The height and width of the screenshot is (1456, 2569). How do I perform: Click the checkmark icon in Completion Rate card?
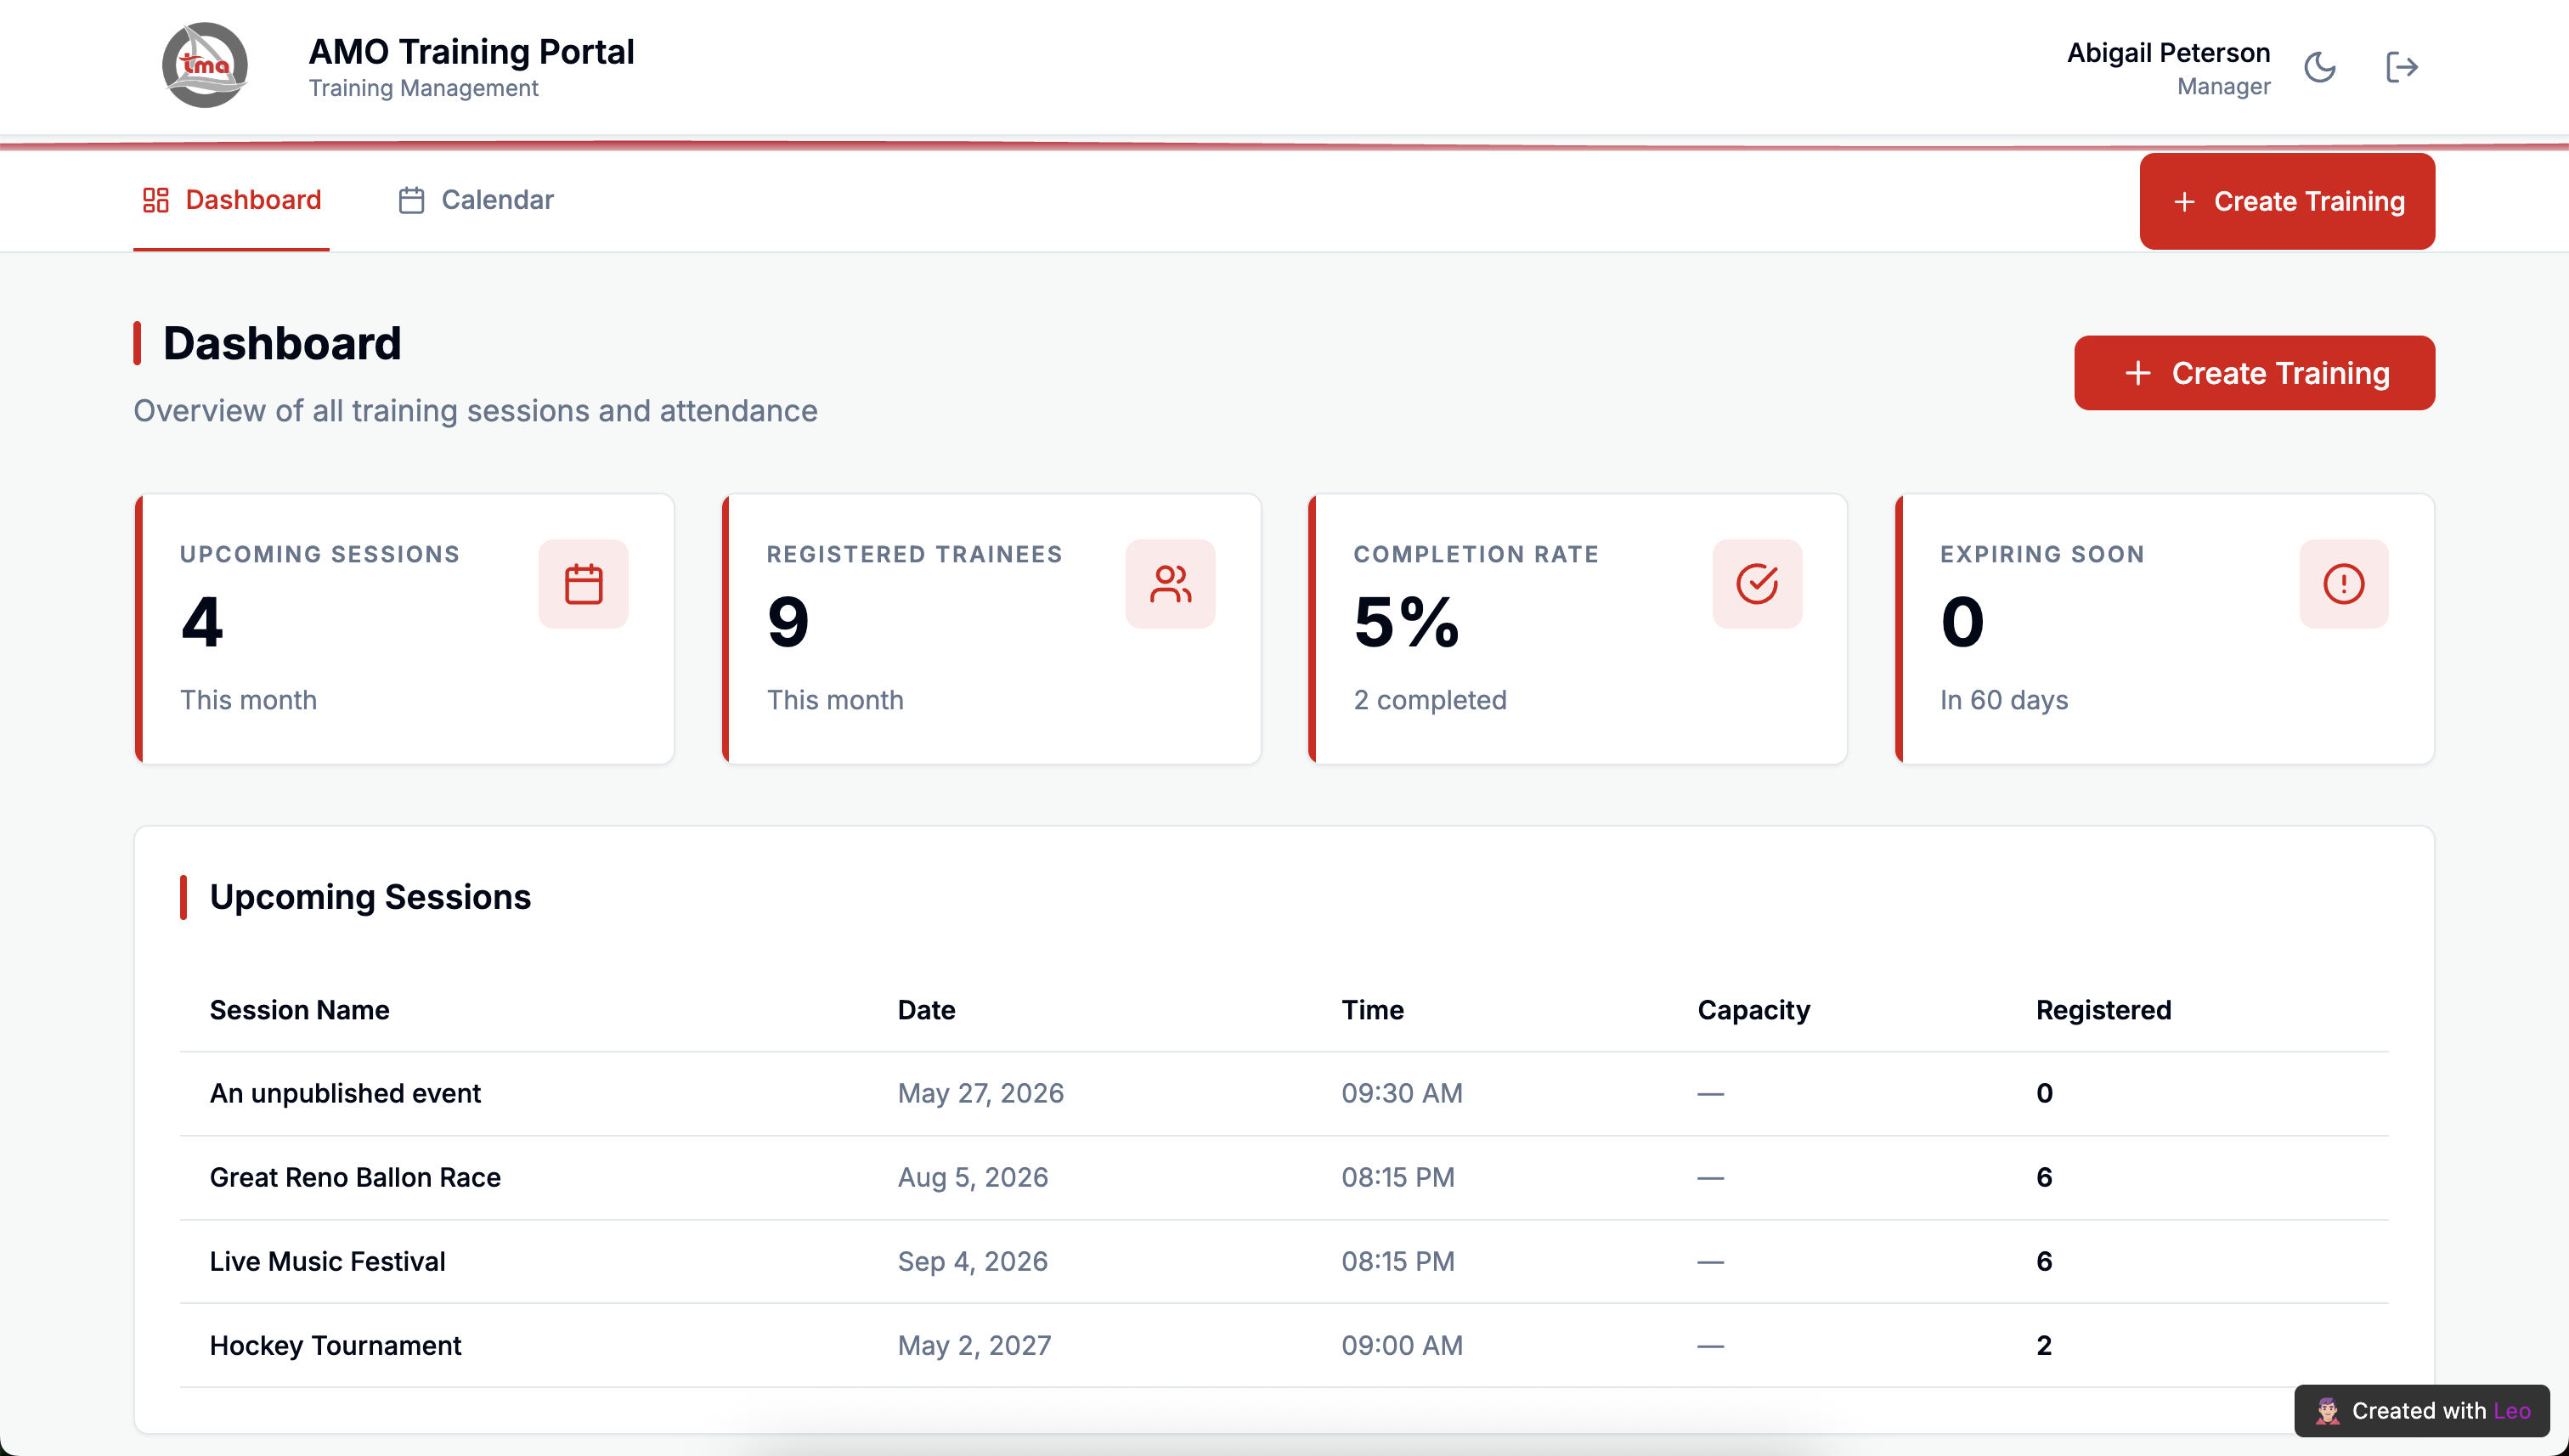coord(1757,584)
